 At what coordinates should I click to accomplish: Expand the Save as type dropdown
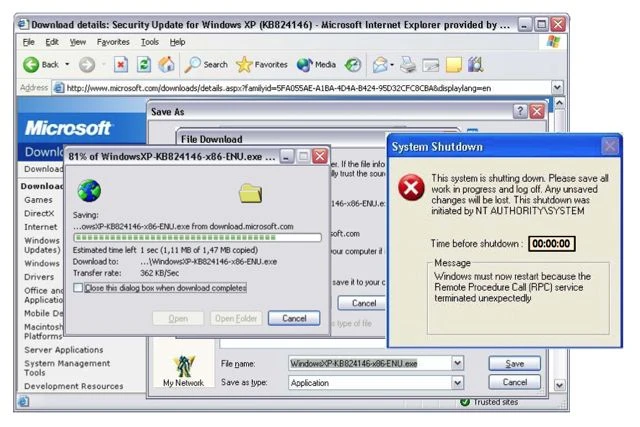(x=457, y=382)
